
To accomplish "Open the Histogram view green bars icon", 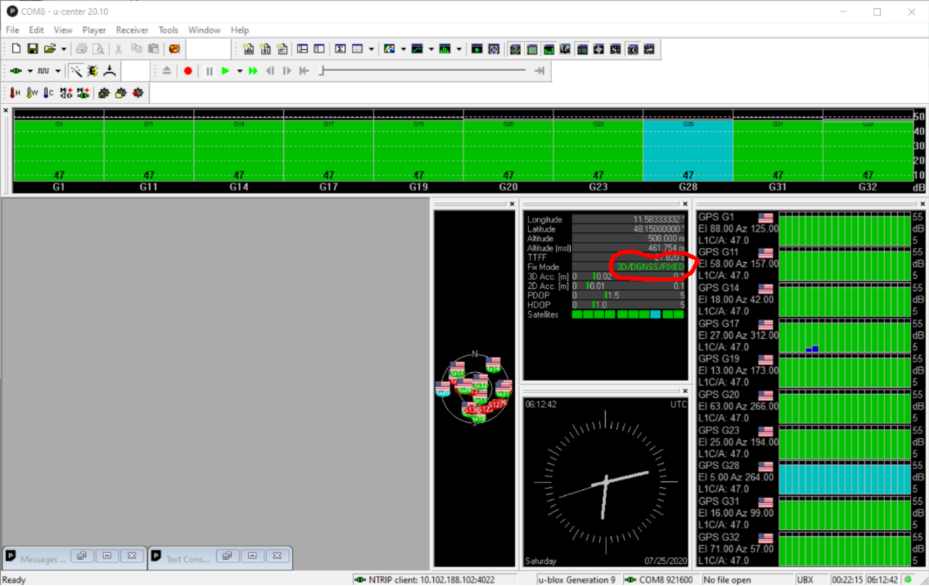I will pos(445,49).
